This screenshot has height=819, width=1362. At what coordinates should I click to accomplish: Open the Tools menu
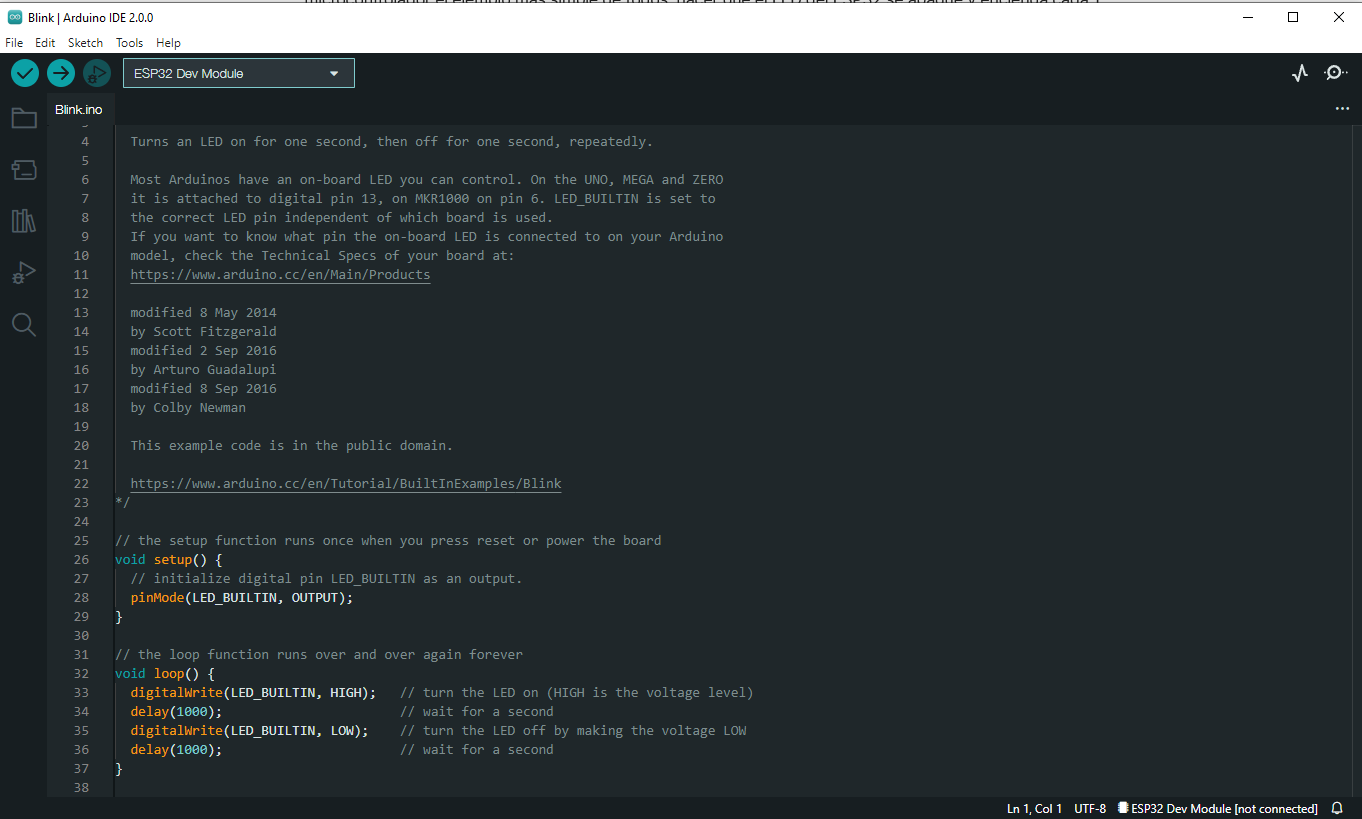129,43
